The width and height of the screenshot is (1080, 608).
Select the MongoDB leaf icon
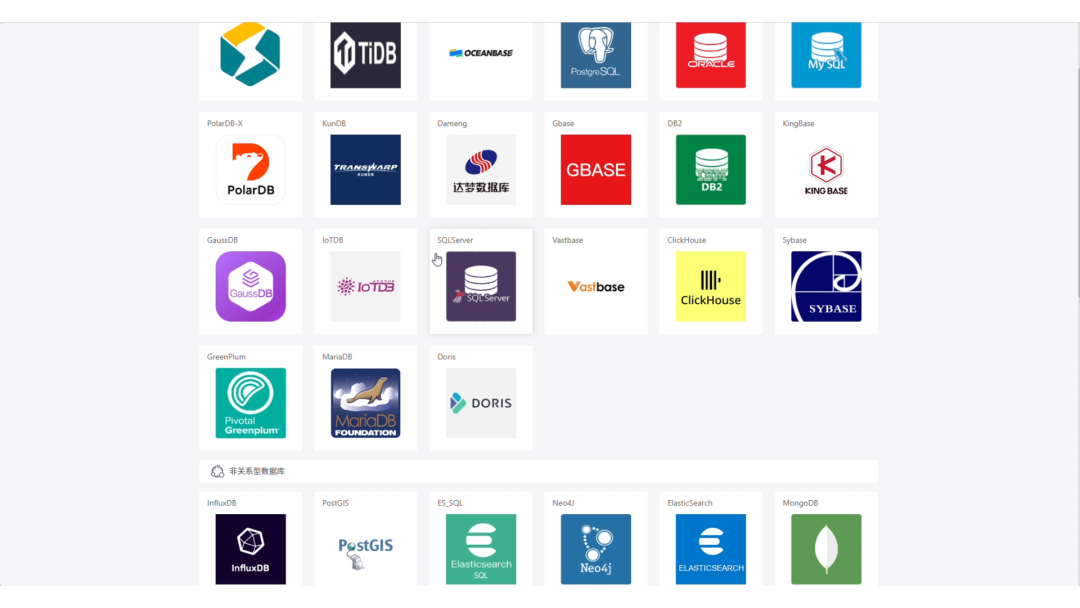[826, 549]
